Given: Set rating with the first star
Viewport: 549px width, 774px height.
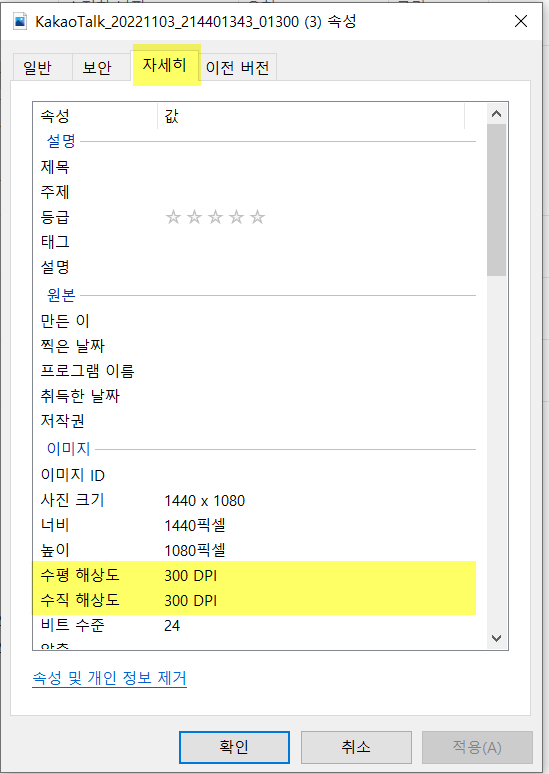Looking at the screenshot, I should click(173, 217).
